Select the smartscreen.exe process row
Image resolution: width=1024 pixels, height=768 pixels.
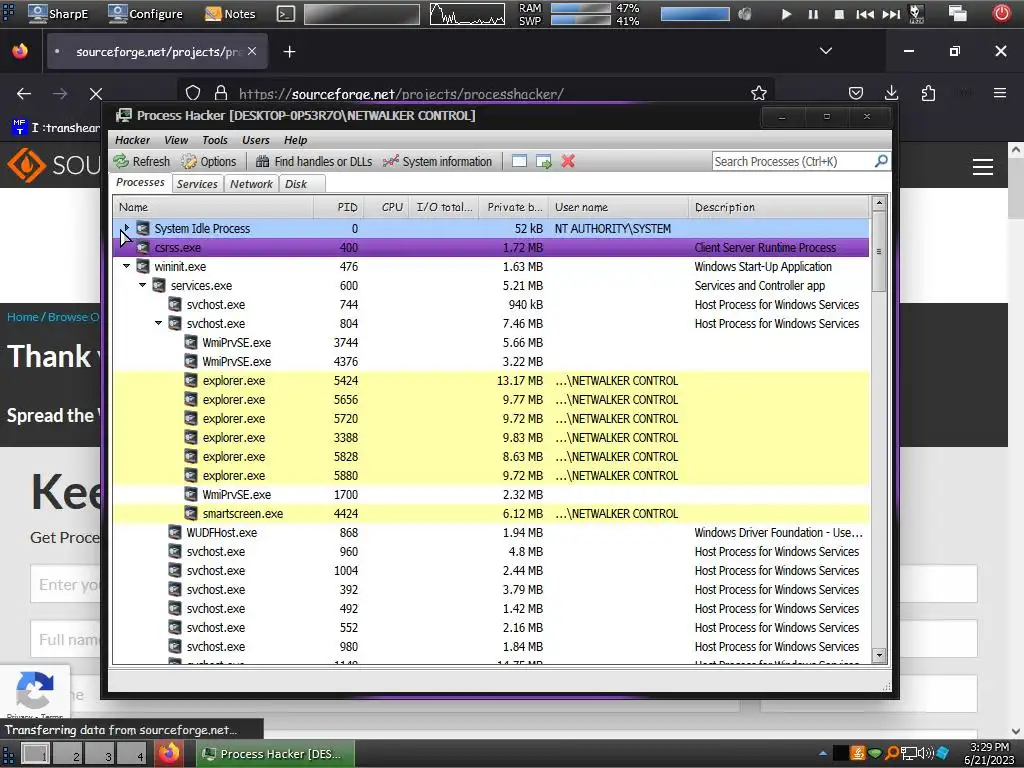tap(490, 513)
